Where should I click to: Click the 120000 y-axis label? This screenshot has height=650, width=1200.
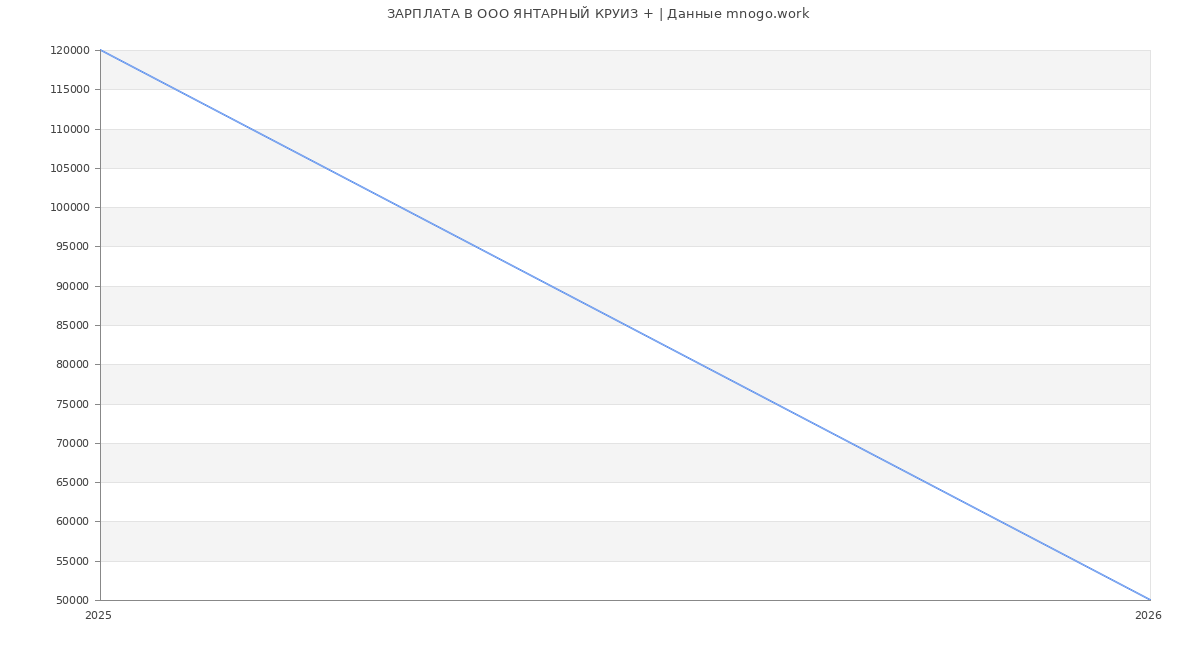[x=70, y=51]
